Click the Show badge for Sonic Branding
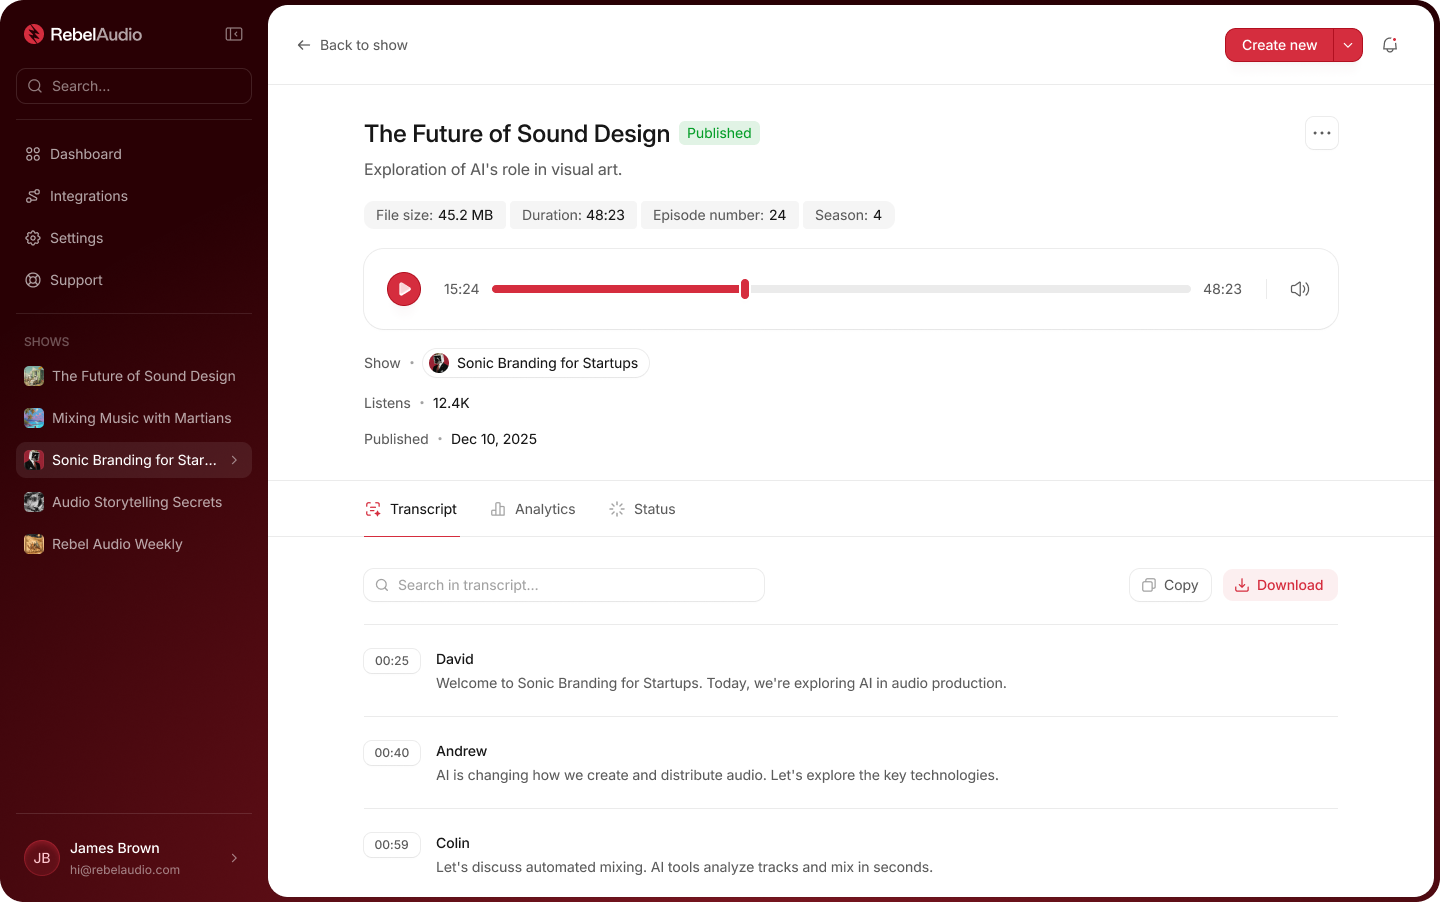 click(x=536, y=363)
